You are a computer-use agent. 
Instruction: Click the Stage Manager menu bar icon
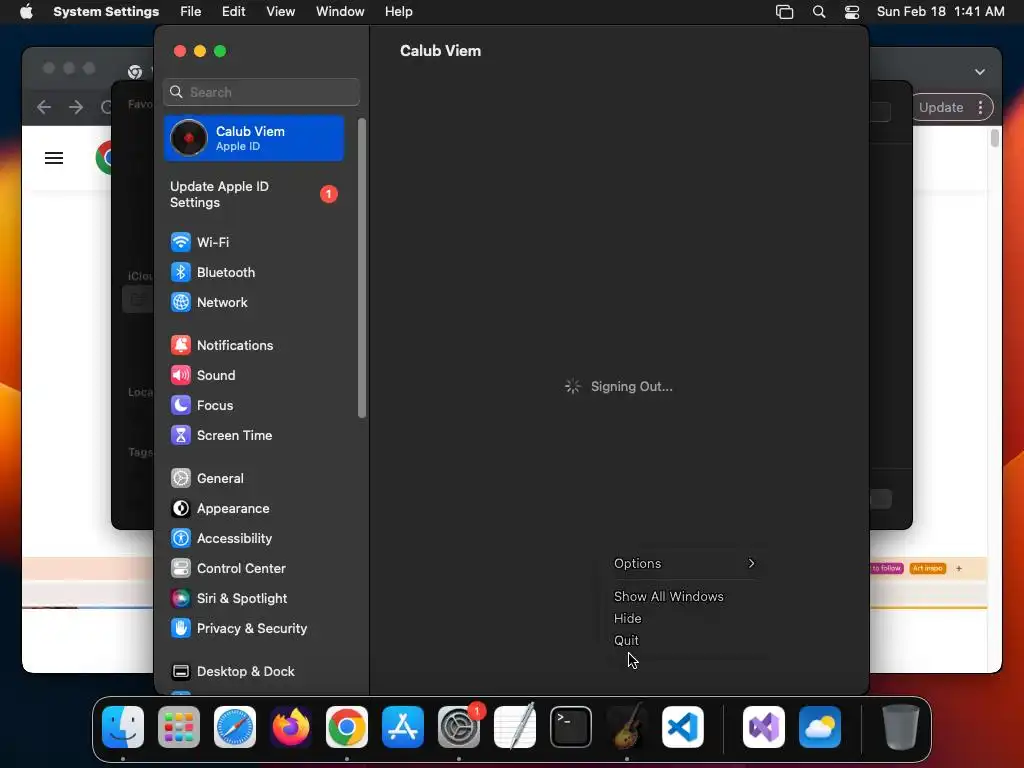click(x=784, y=12)
